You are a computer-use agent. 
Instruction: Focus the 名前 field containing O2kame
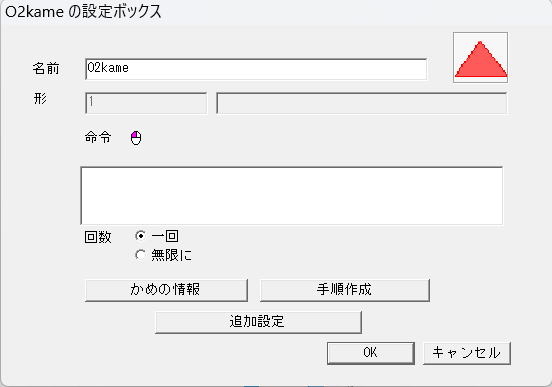pos(256,69)
